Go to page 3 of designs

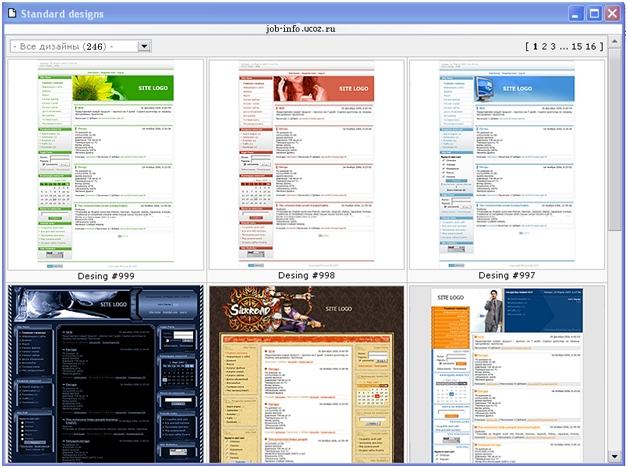tap(553, 46)
